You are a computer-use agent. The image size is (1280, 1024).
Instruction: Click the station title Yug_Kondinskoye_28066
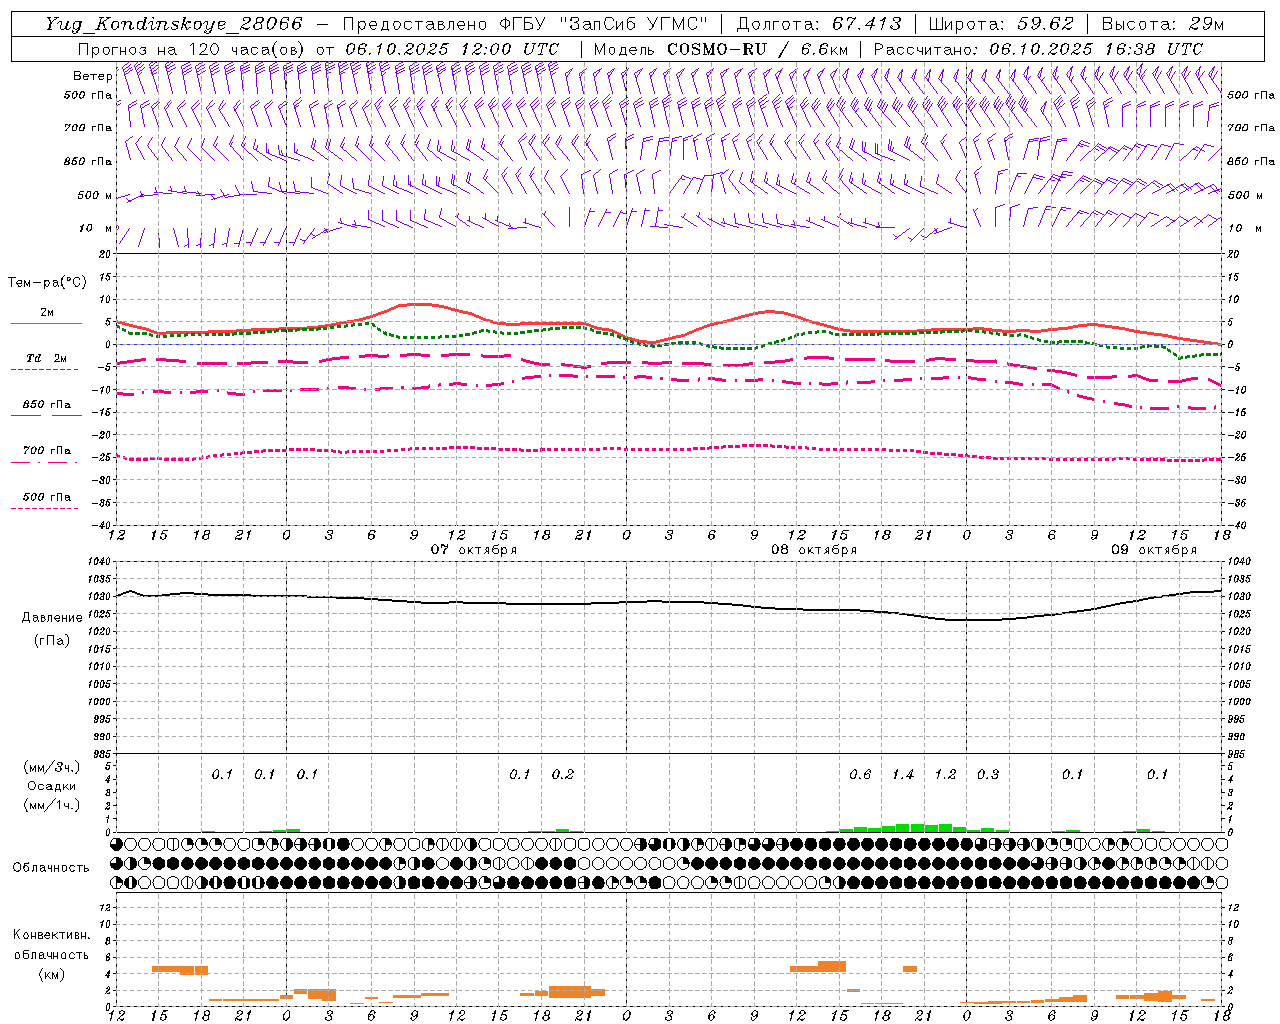[173, 24]
